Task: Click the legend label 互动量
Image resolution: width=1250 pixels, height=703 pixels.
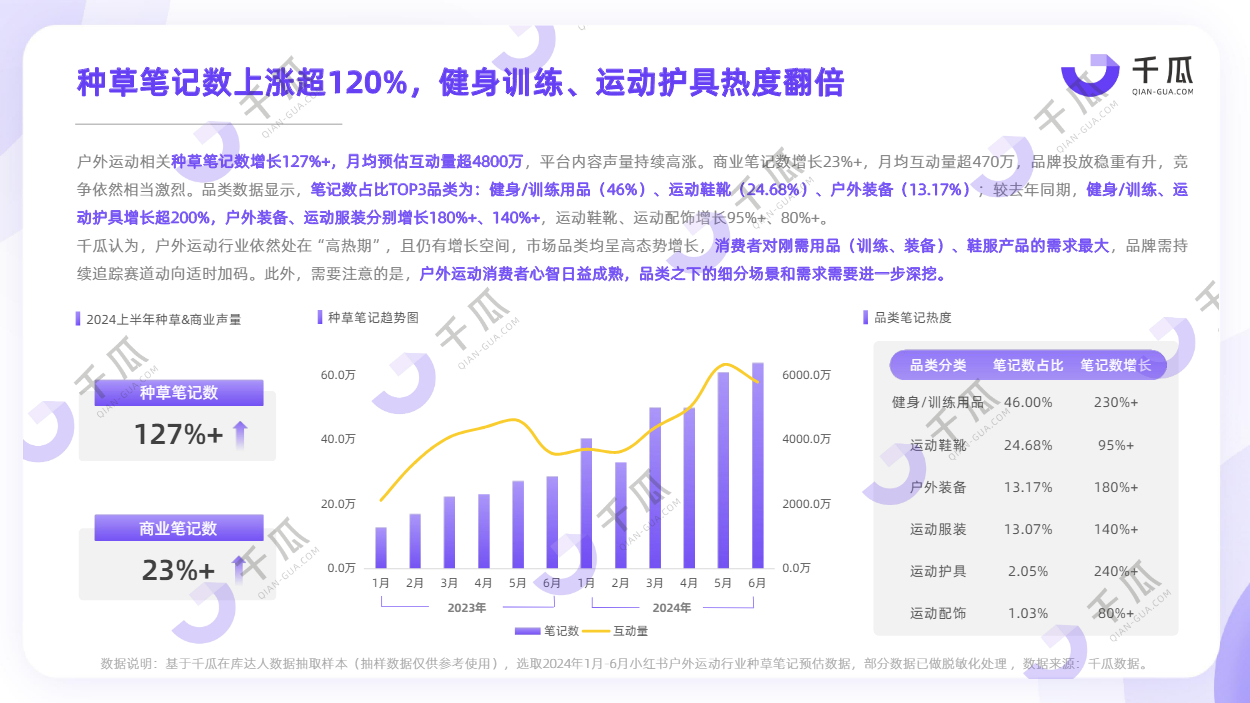Action: 630,631
